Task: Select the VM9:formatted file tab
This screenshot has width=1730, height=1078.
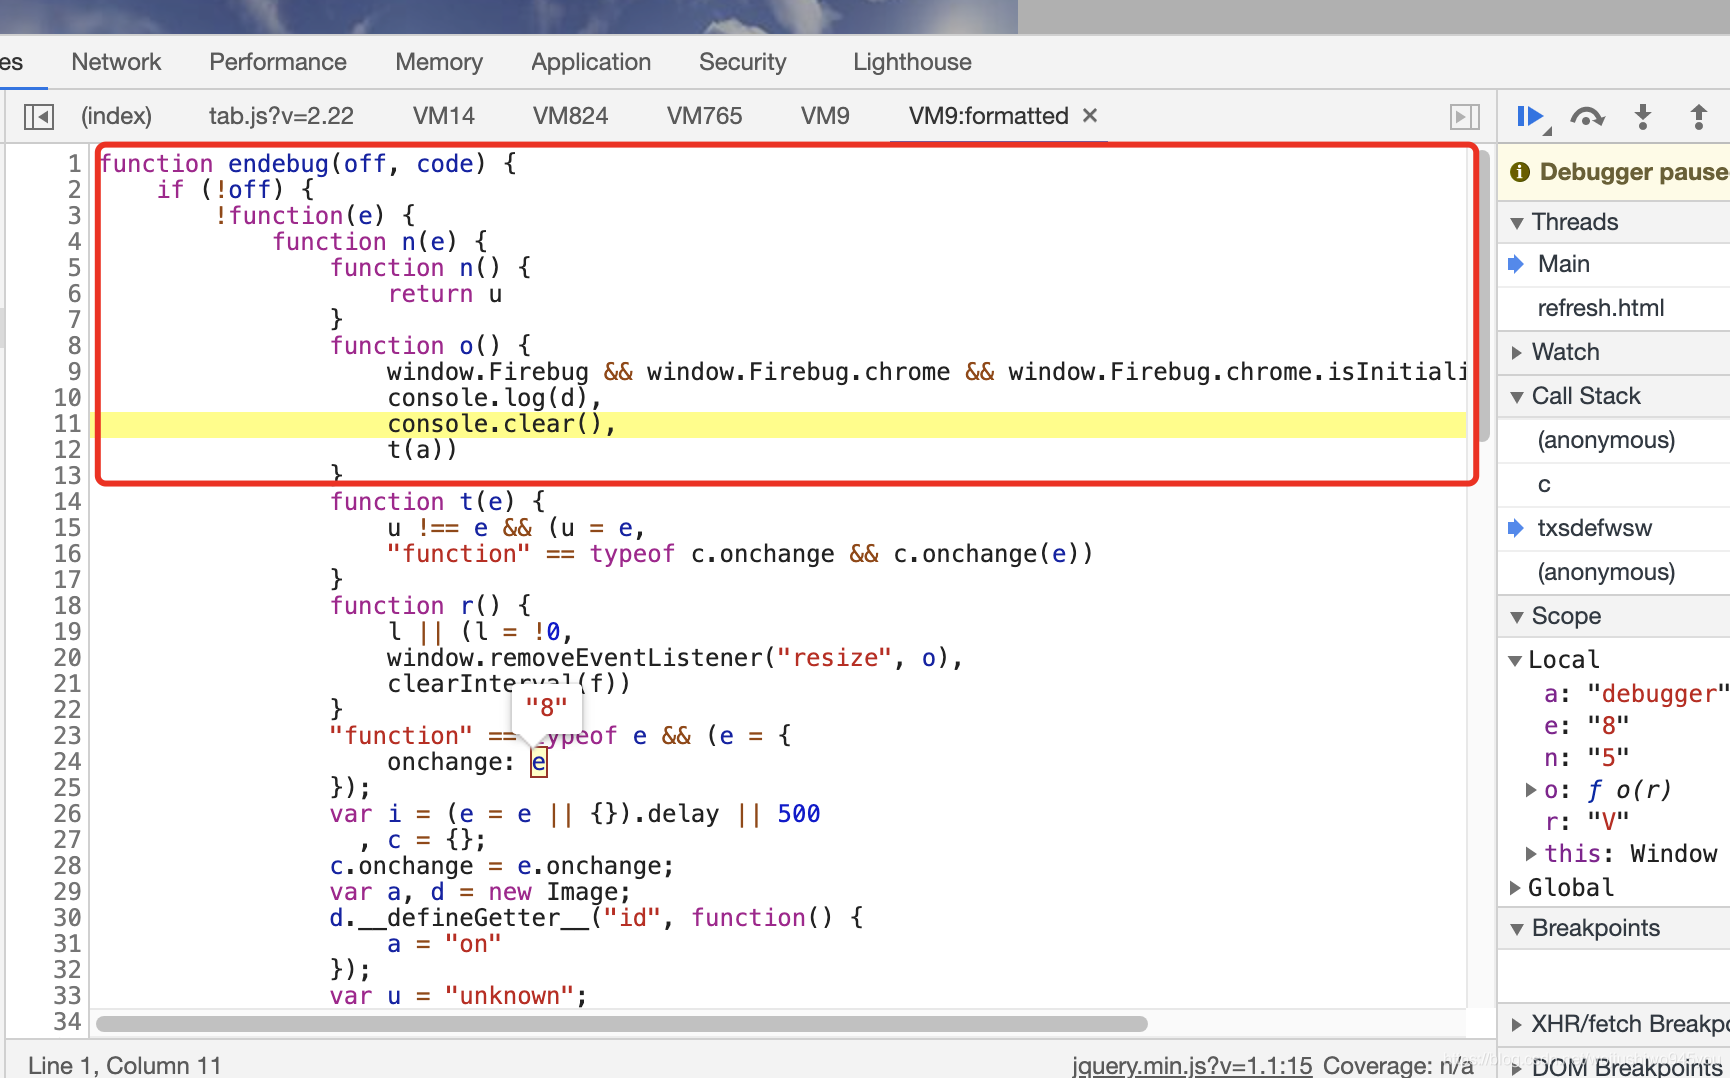Action: [988, 116]
